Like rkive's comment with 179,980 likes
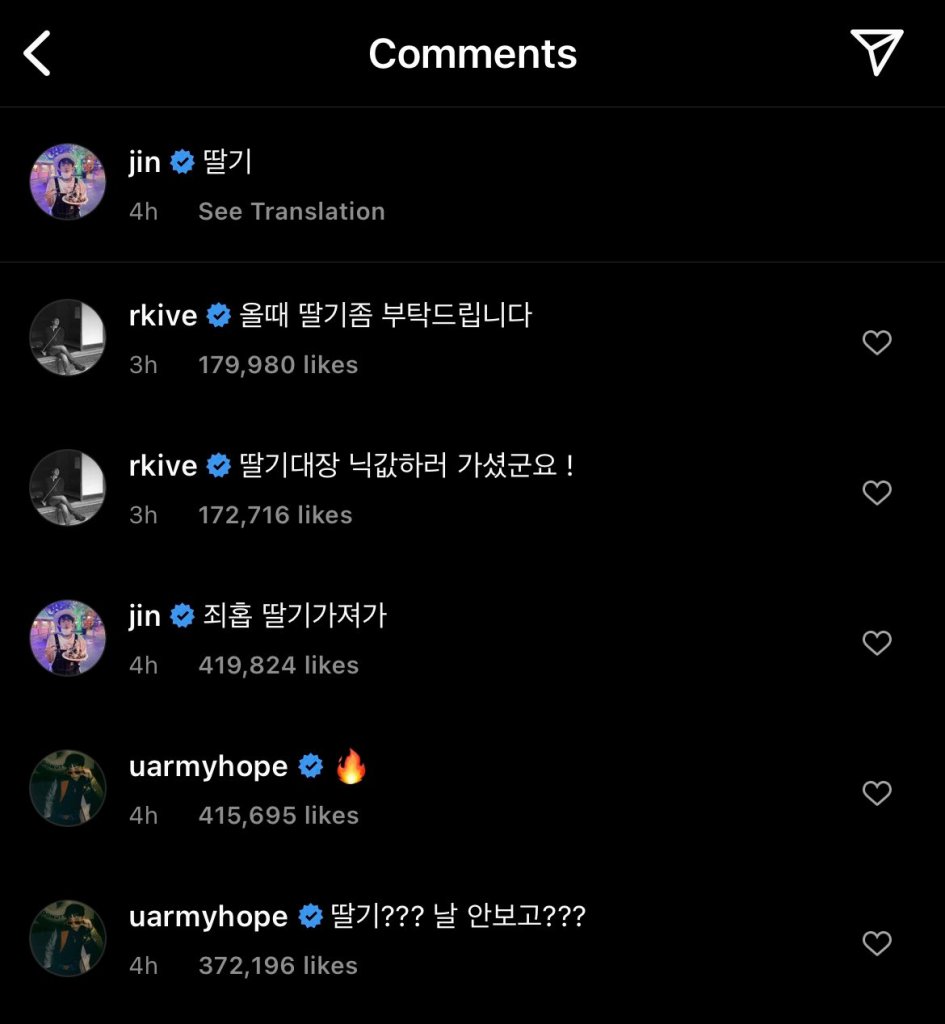 876,343
